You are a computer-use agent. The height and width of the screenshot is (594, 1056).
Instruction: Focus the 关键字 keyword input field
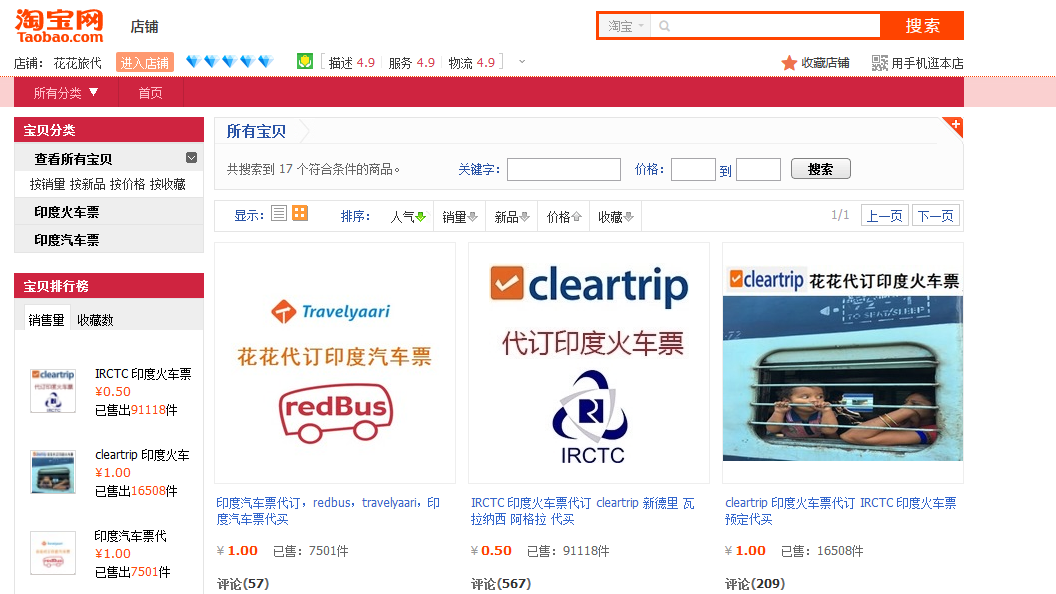pos(564,169)
